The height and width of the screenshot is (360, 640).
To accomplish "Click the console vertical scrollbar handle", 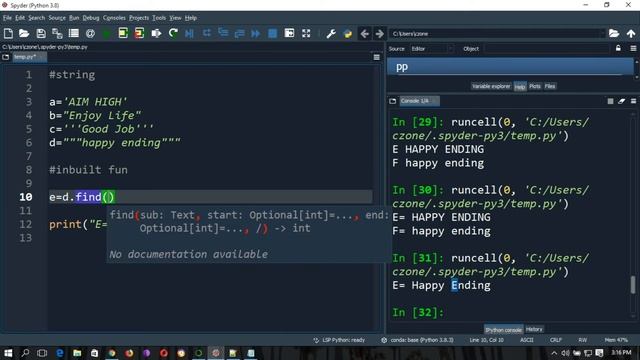I will (633, 284).
